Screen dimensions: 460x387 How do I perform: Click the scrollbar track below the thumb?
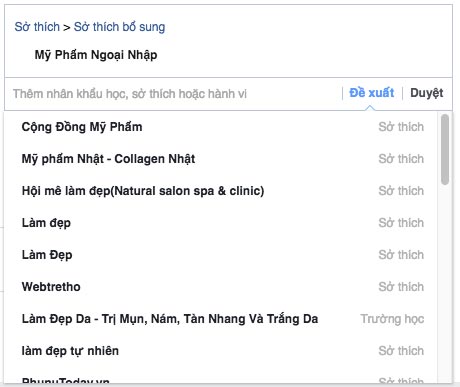pyautogui.click(x=445, y=283)
